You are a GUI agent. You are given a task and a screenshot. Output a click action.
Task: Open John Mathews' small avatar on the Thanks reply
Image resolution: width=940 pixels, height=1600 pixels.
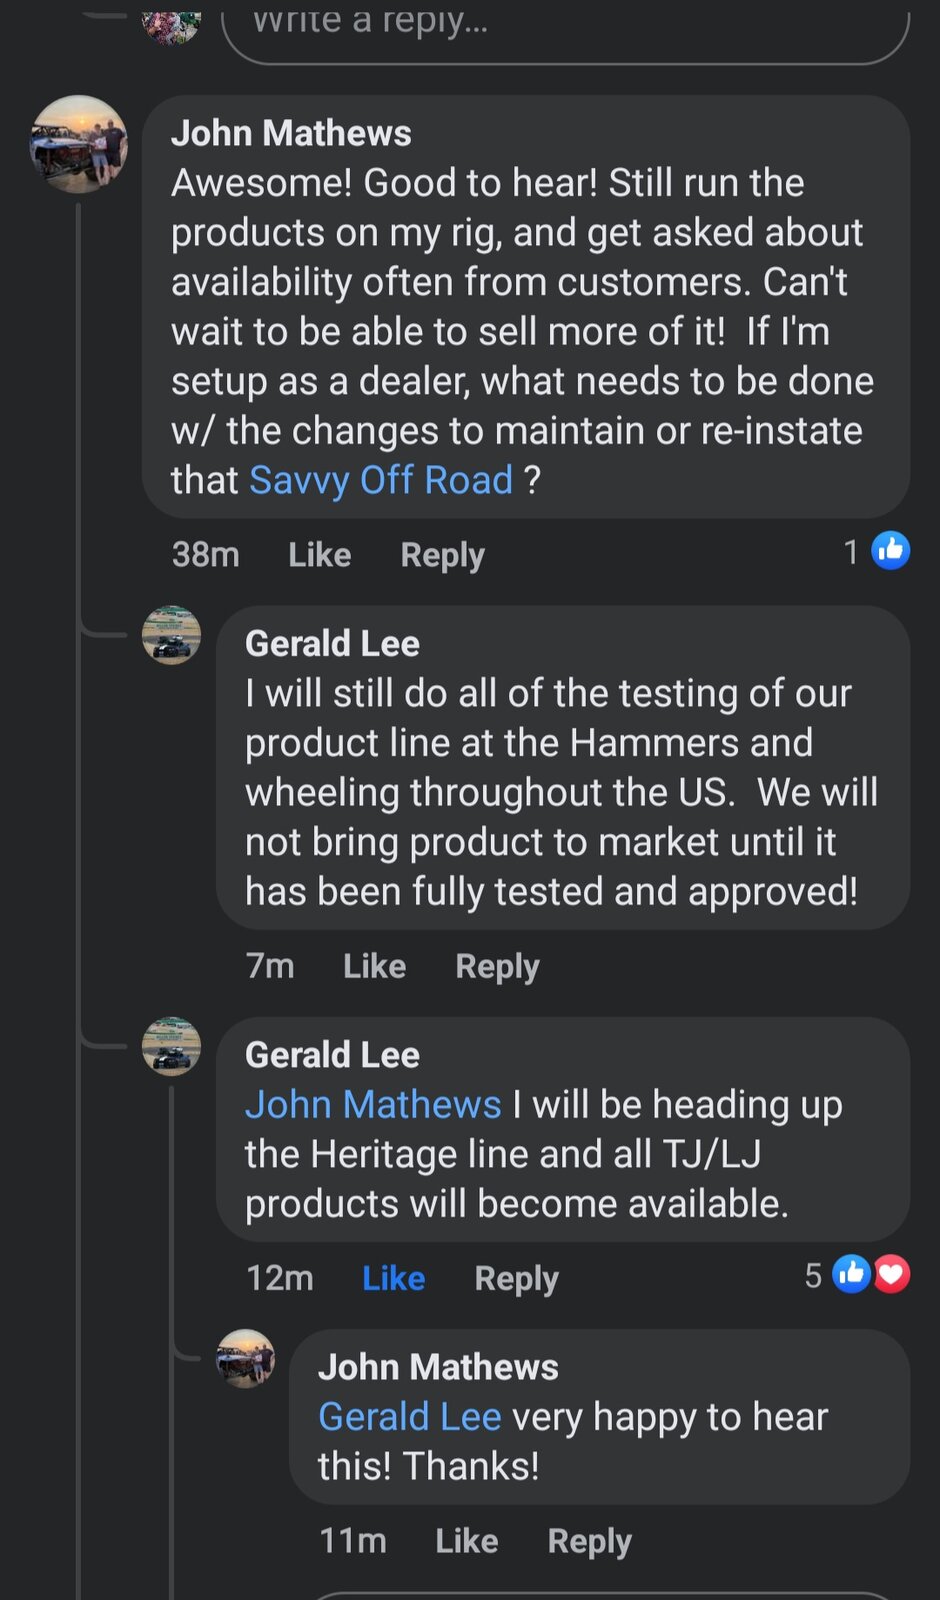(246, 1358)
